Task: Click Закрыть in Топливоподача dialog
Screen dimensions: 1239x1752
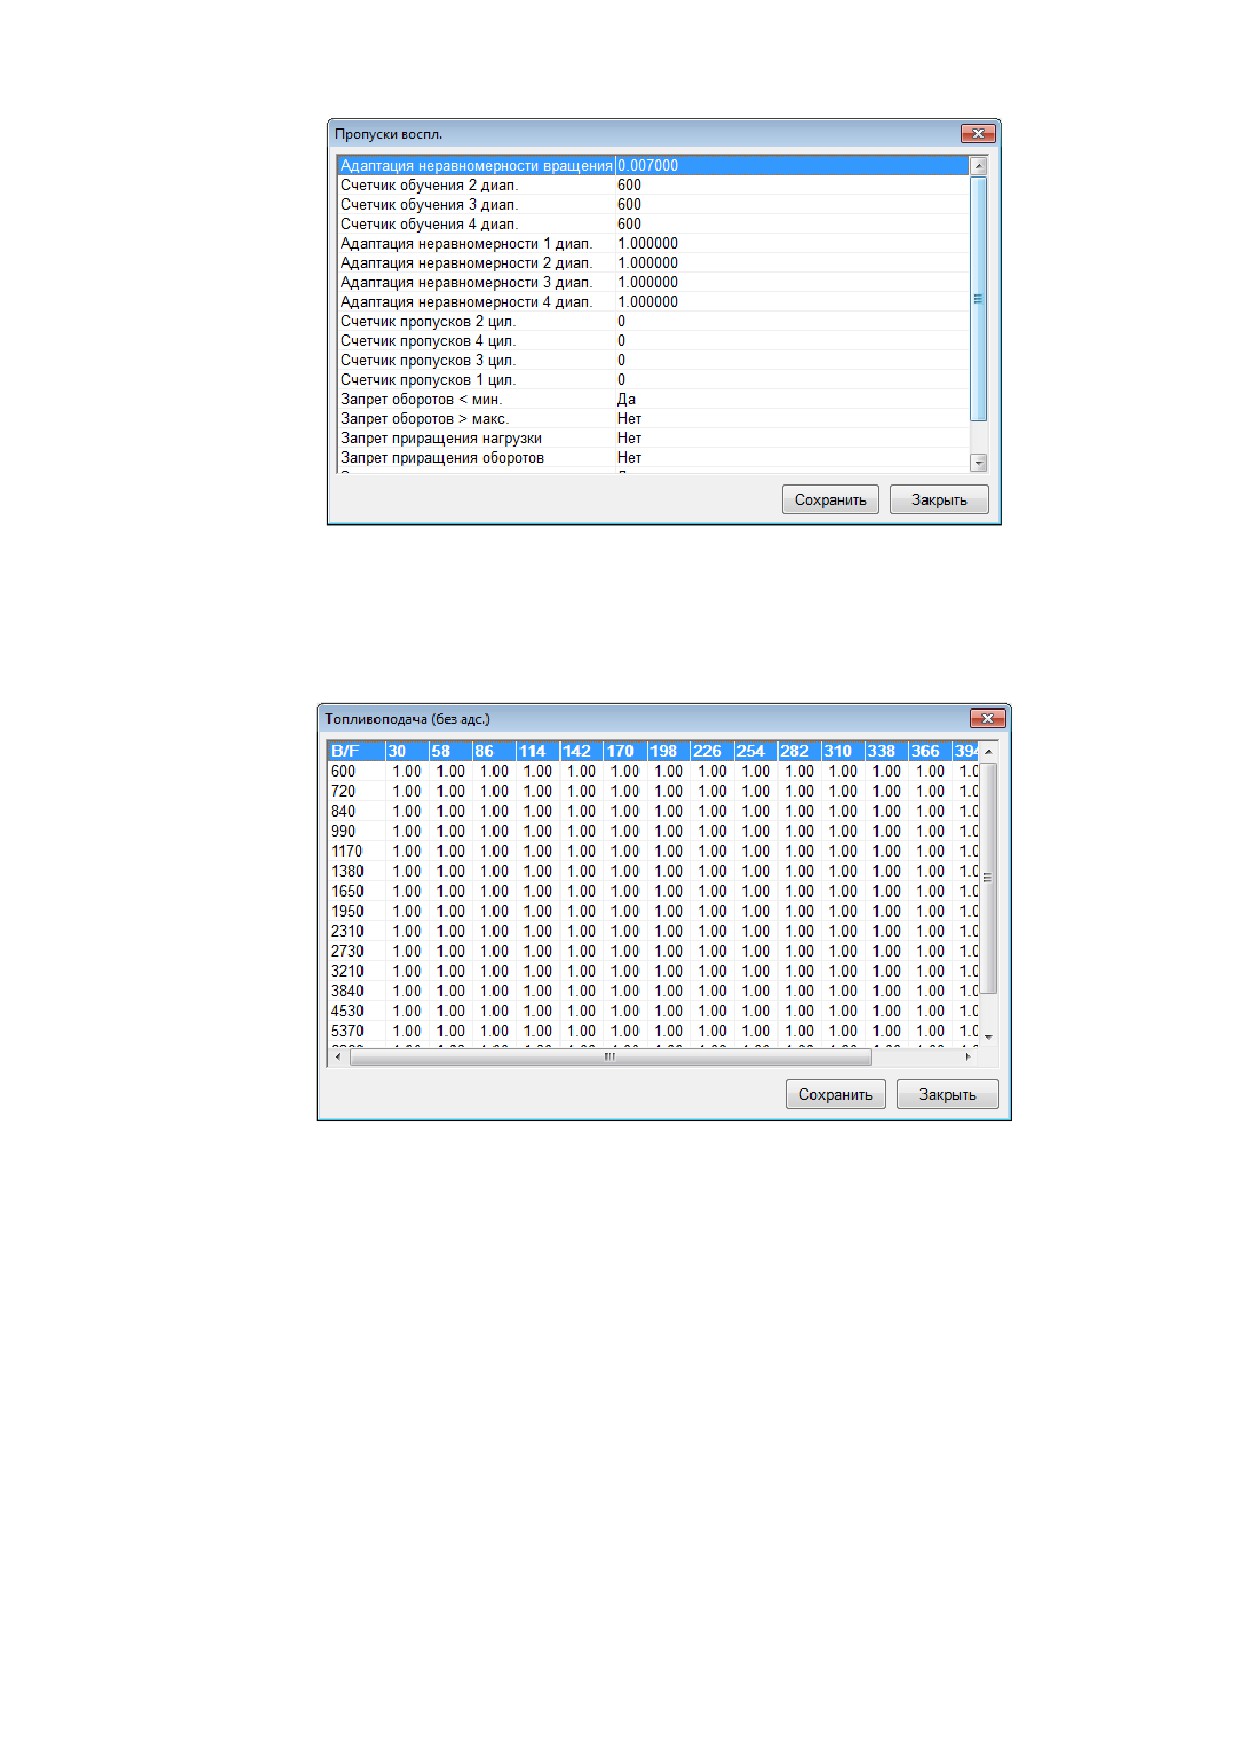Action: [x=947, y=1094]
